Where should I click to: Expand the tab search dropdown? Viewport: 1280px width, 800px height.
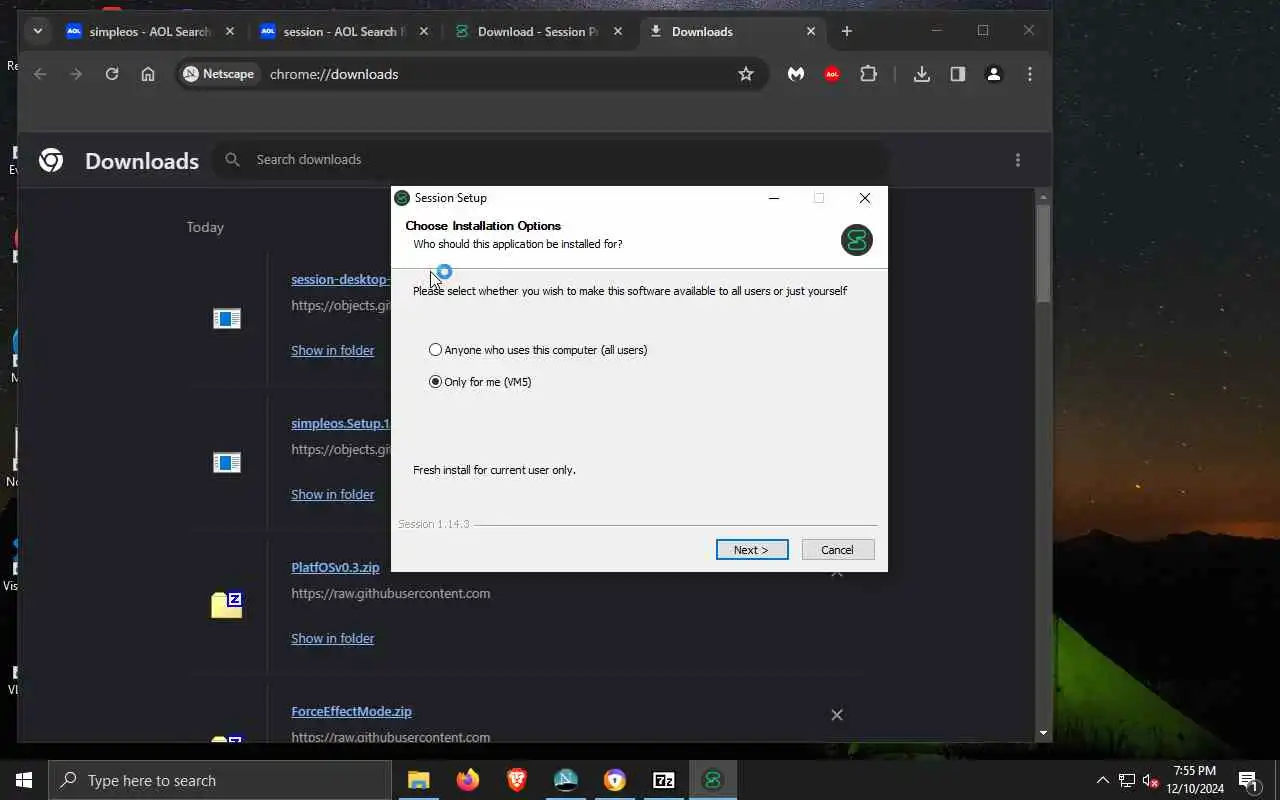37,31
